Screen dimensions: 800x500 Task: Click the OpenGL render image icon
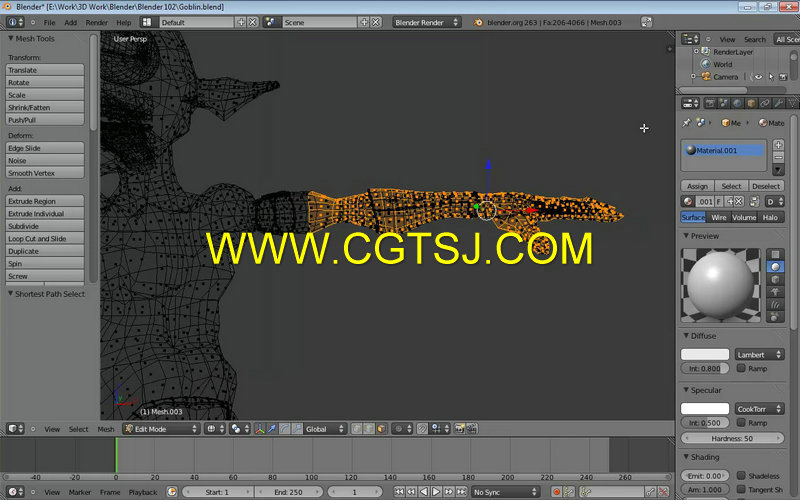(460, 429)
